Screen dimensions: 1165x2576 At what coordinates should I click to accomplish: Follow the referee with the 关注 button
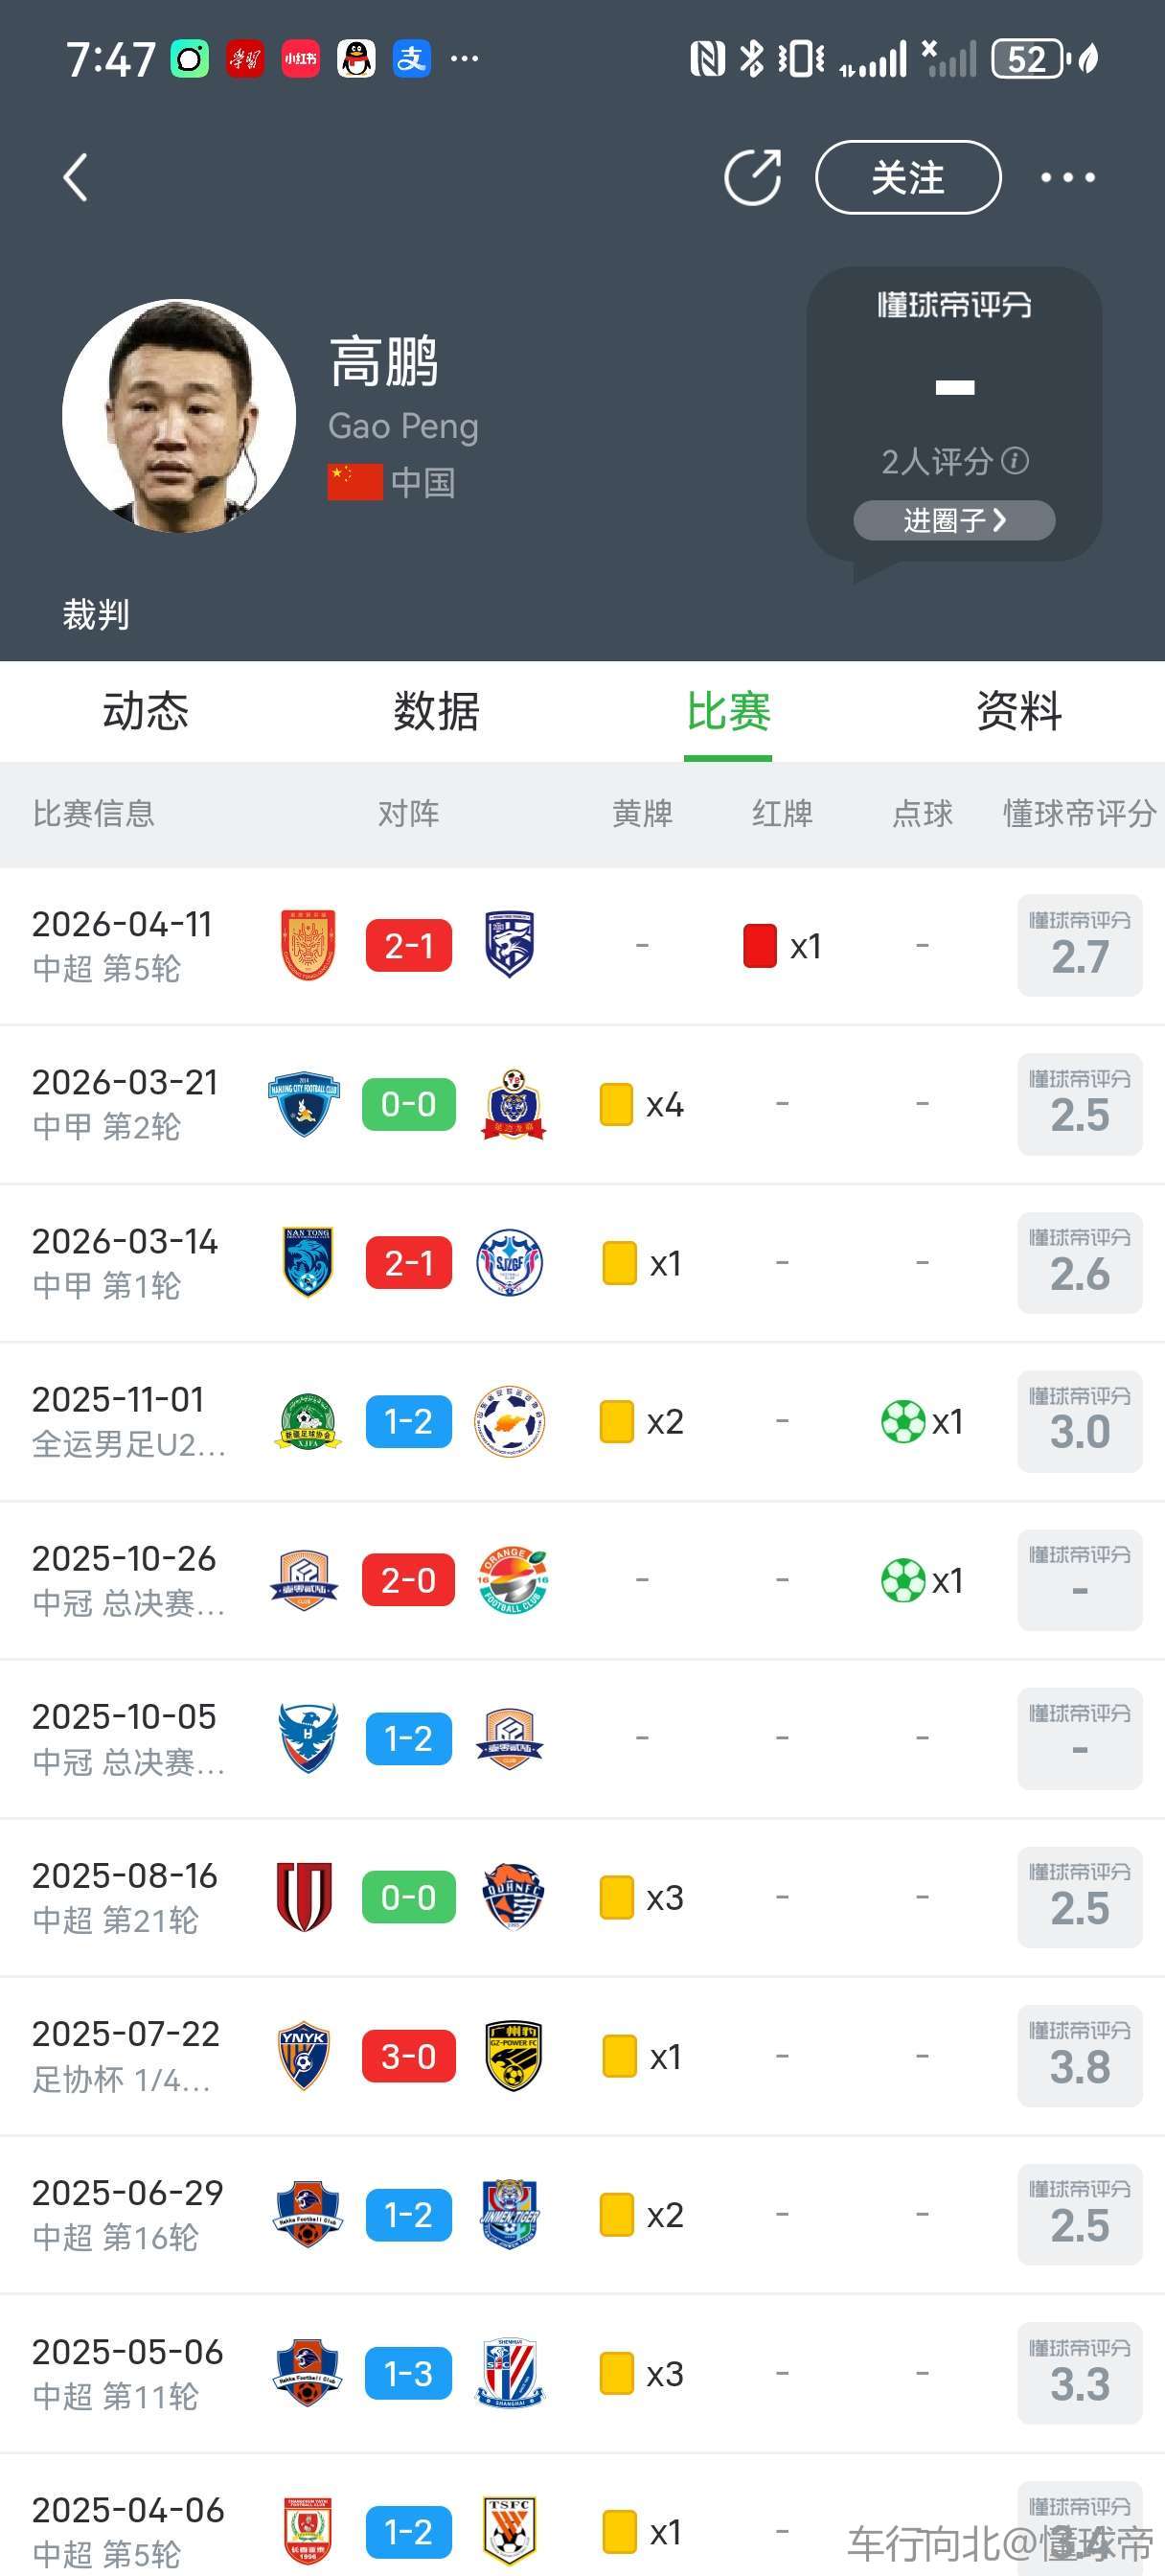point(907,178)
